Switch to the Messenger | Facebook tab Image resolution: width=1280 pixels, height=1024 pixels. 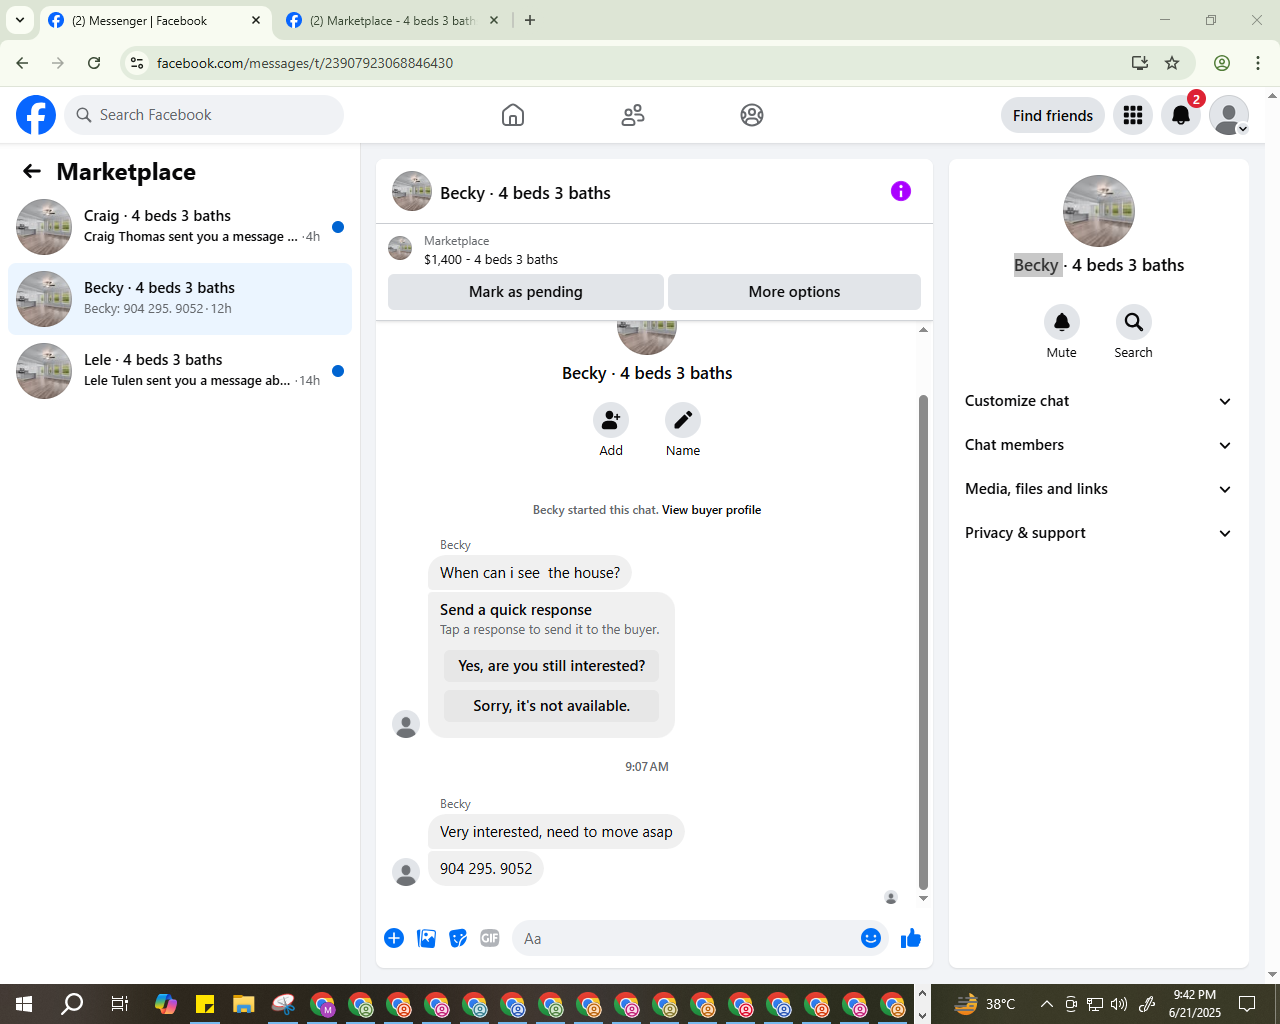(x=155, y=20)
